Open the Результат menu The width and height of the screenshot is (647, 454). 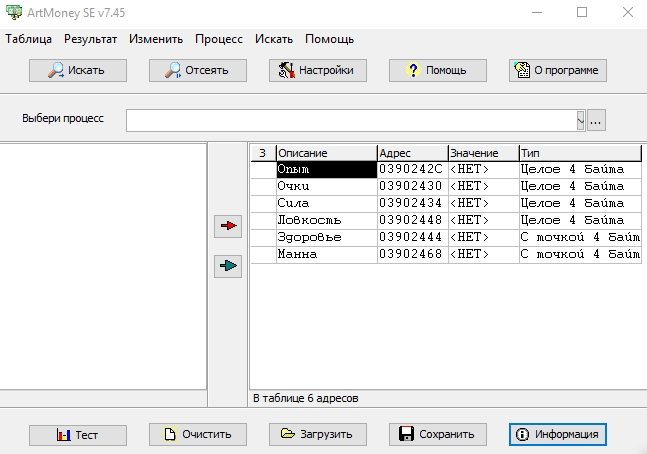[x=90, y=39]
